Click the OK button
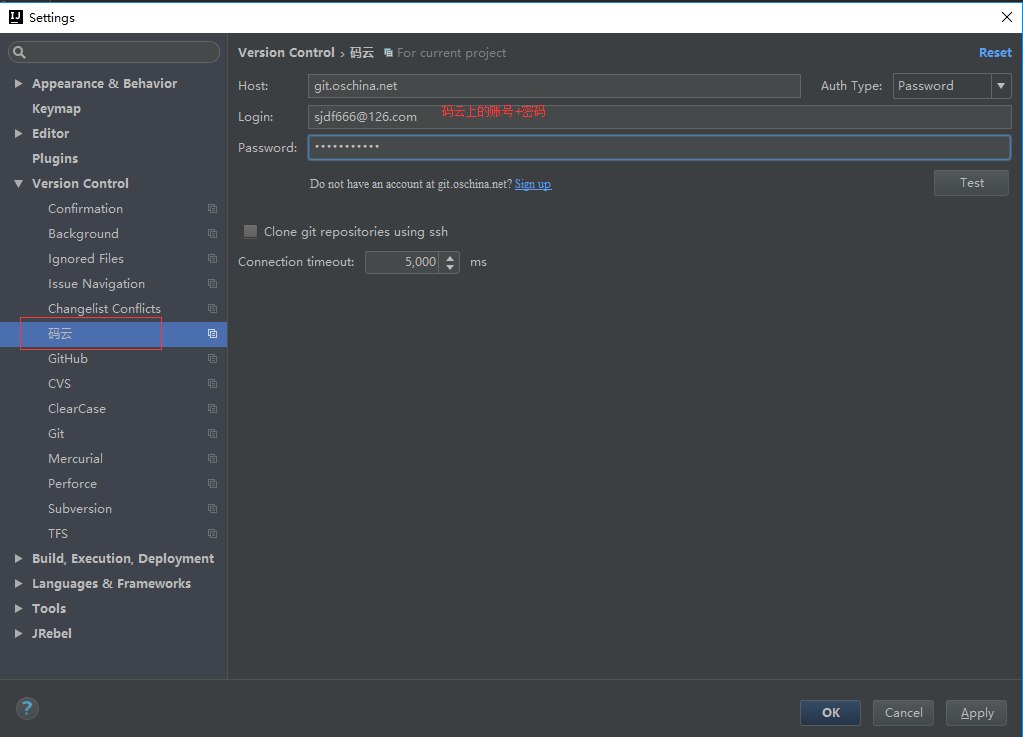 (831, 712)
